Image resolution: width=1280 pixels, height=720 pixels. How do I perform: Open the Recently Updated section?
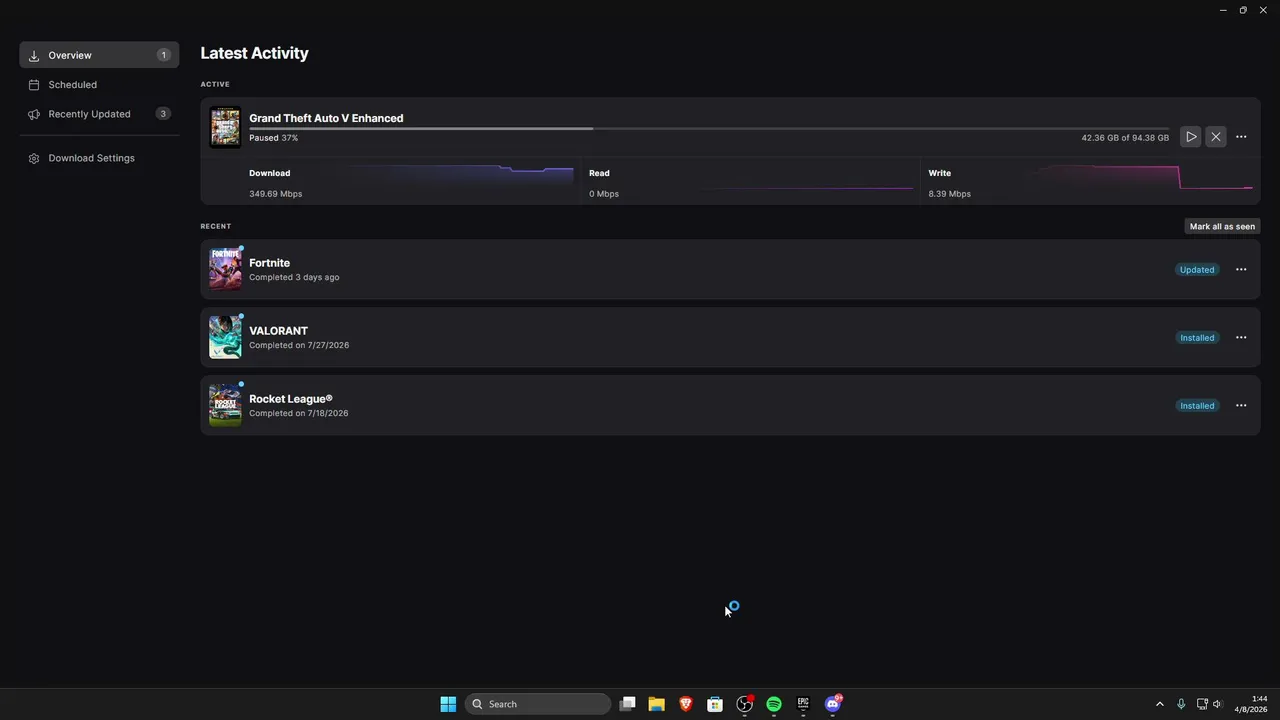click(x=99, y=114)
